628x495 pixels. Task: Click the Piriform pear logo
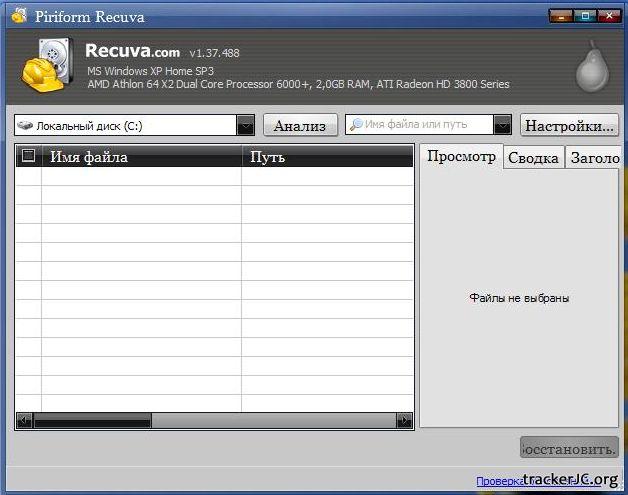[590, 66]
